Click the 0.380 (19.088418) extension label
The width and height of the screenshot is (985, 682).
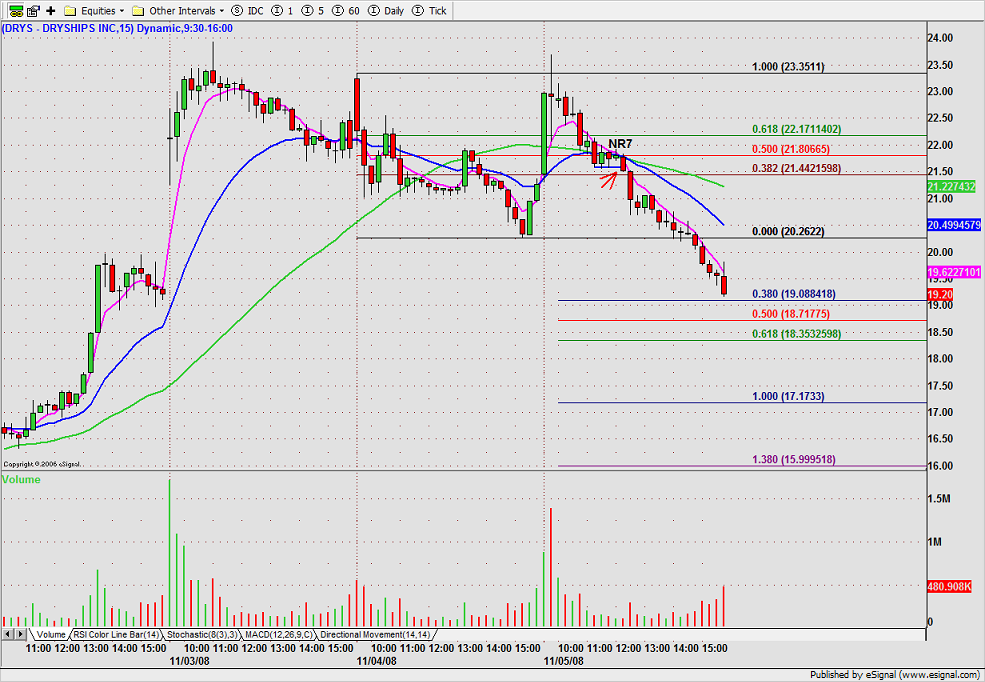794,294
